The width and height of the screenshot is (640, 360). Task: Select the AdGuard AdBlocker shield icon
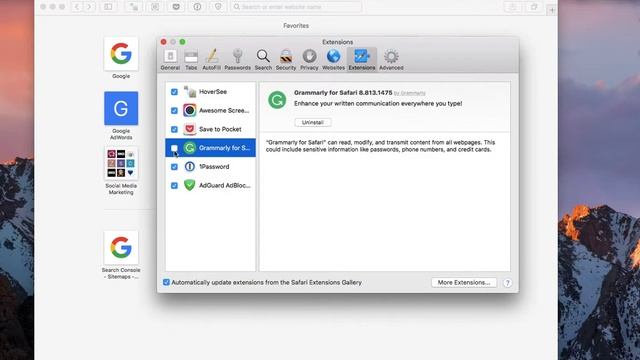pos(189,185)
